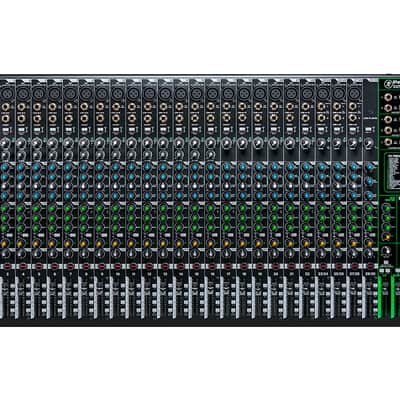Toggle the switch above channel 29/30 gain knob

368,130
